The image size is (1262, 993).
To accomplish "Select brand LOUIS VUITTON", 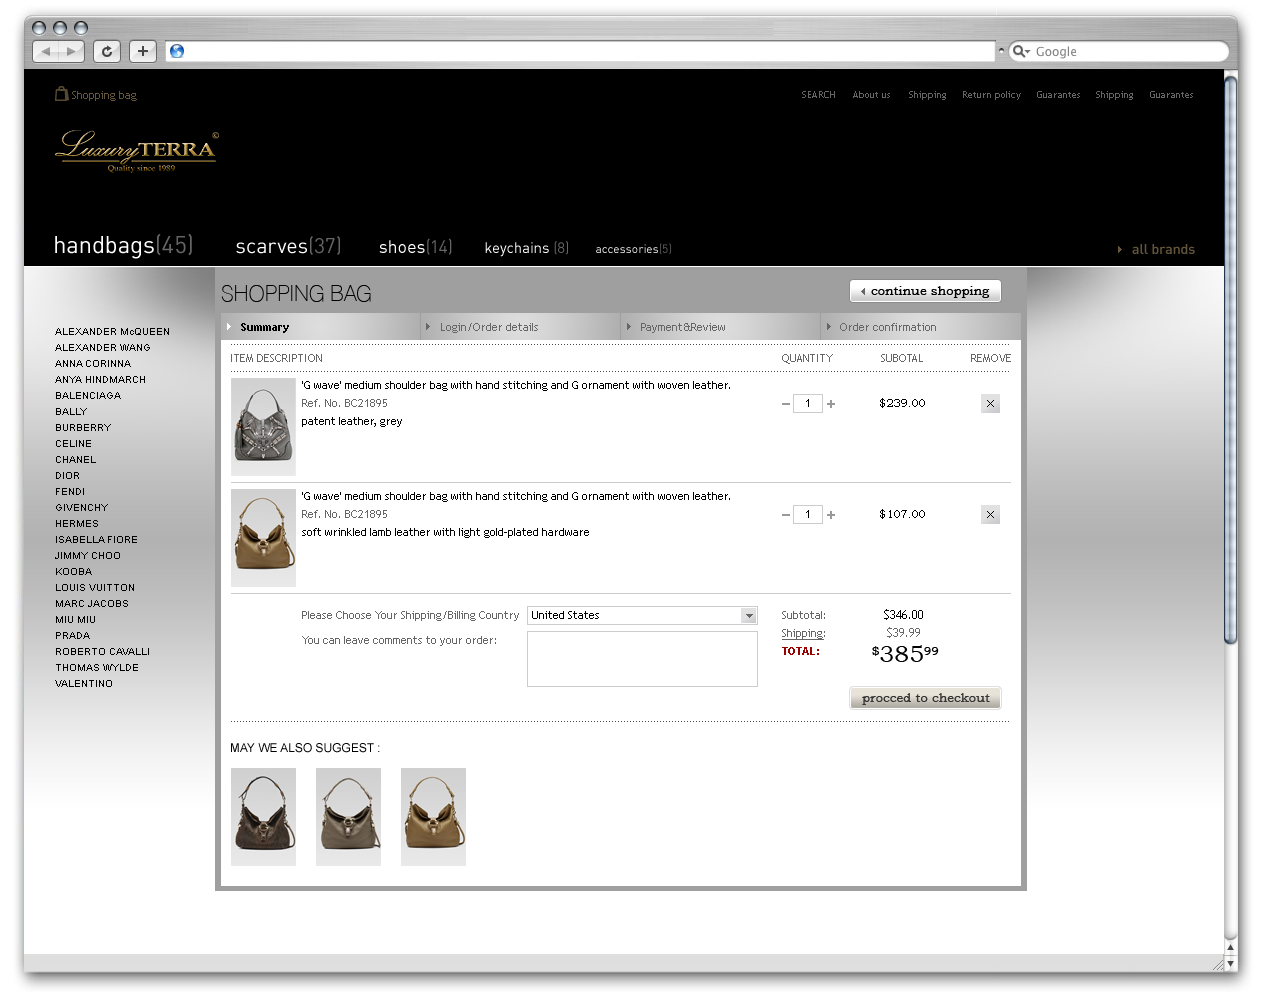I will pos(94,588).
